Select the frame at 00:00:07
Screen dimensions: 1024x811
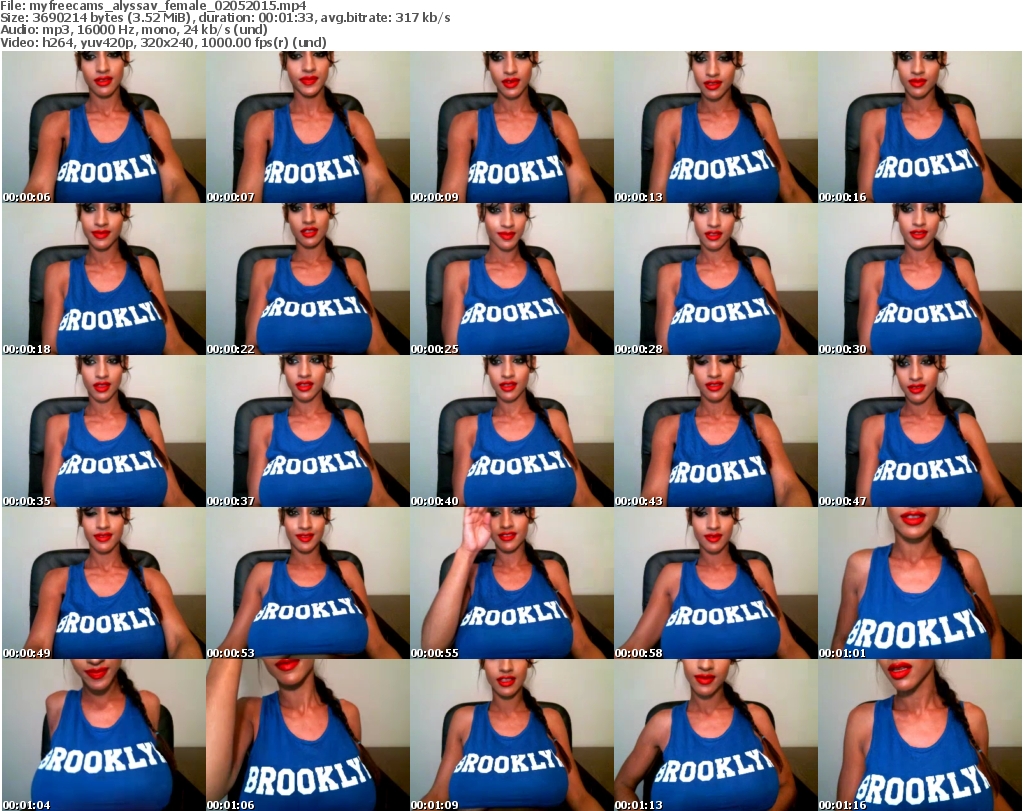(308, 127)
